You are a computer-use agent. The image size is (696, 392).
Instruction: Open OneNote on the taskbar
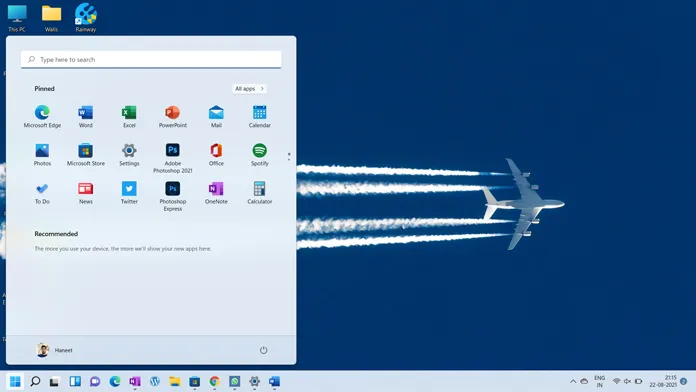click(x=135, y=381)
